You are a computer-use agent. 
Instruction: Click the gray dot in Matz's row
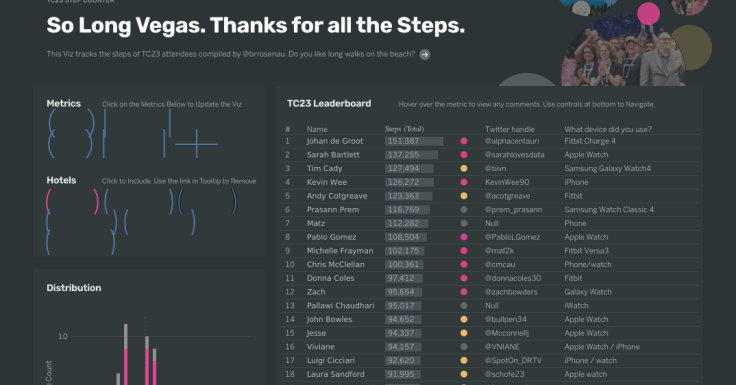tap(464, 223)
